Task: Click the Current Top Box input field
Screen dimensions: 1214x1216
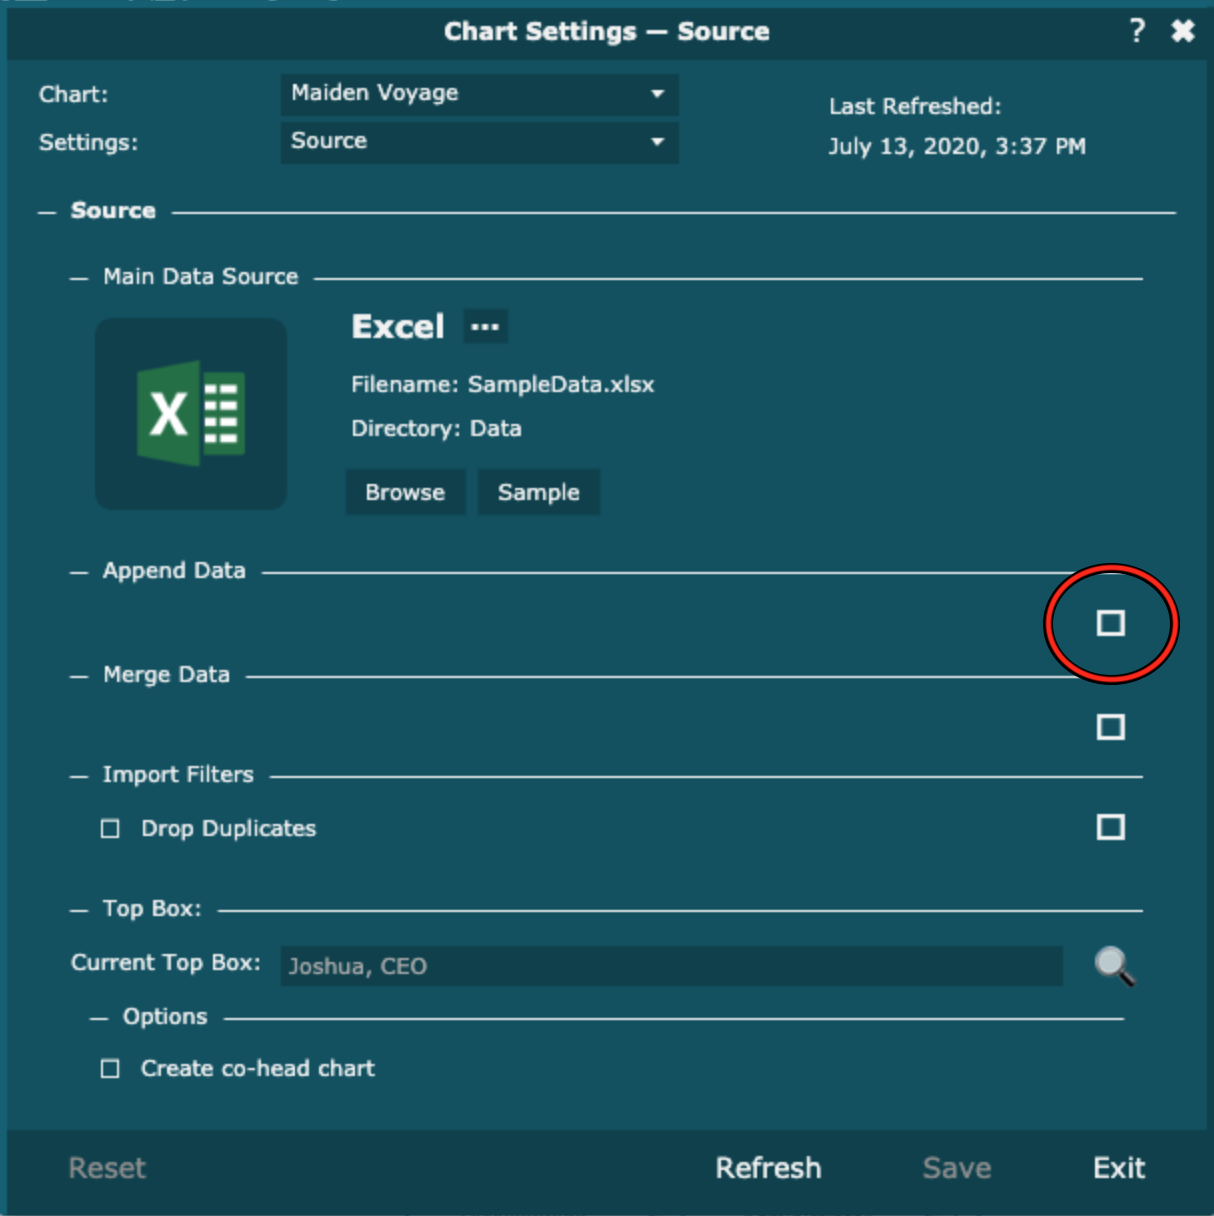Action: click(670, 966)
